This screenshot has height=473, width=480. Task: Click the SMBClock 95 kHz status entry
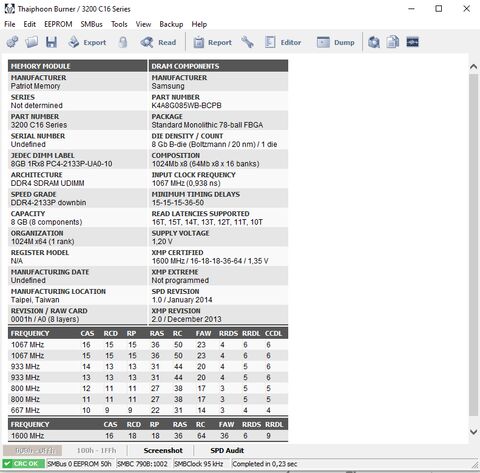199,464
